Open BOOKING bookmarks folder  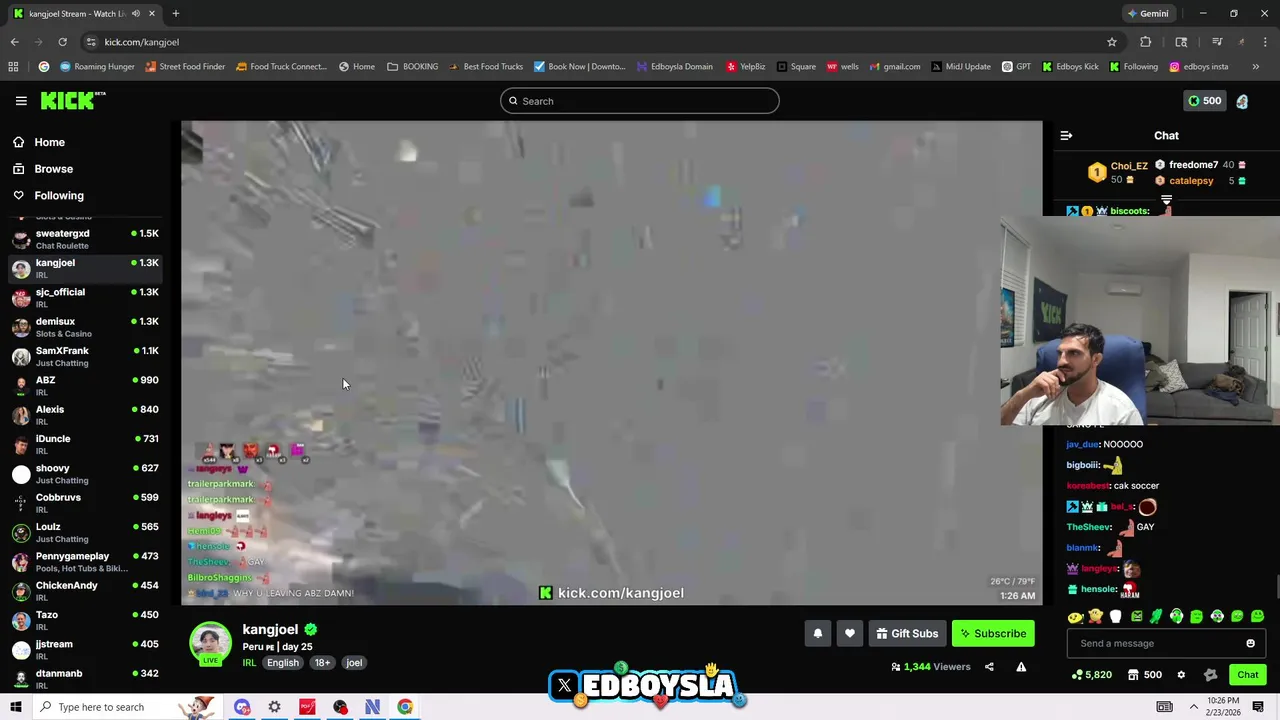point(412,67)
